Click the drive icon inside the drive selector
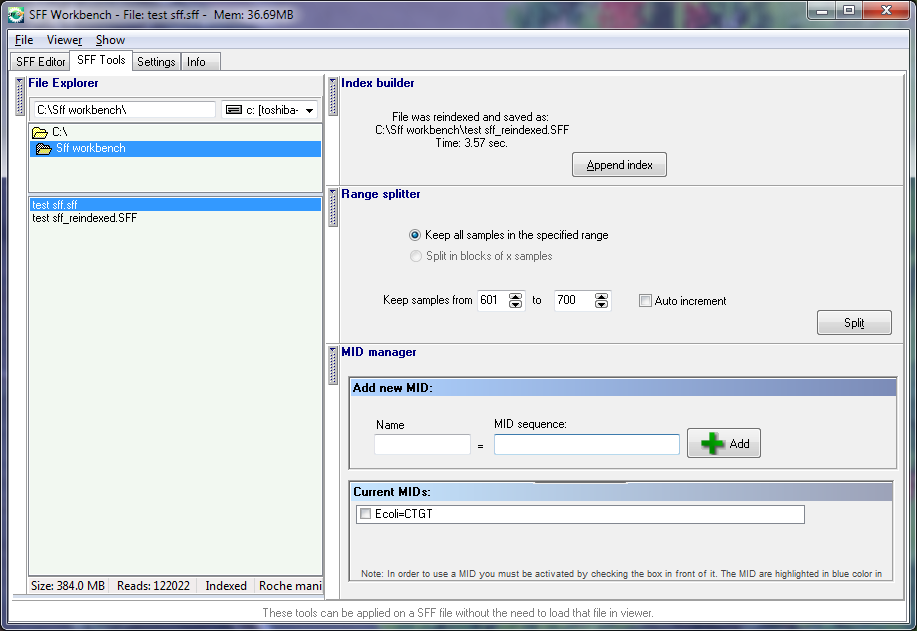917x631 pixels. 236,110
